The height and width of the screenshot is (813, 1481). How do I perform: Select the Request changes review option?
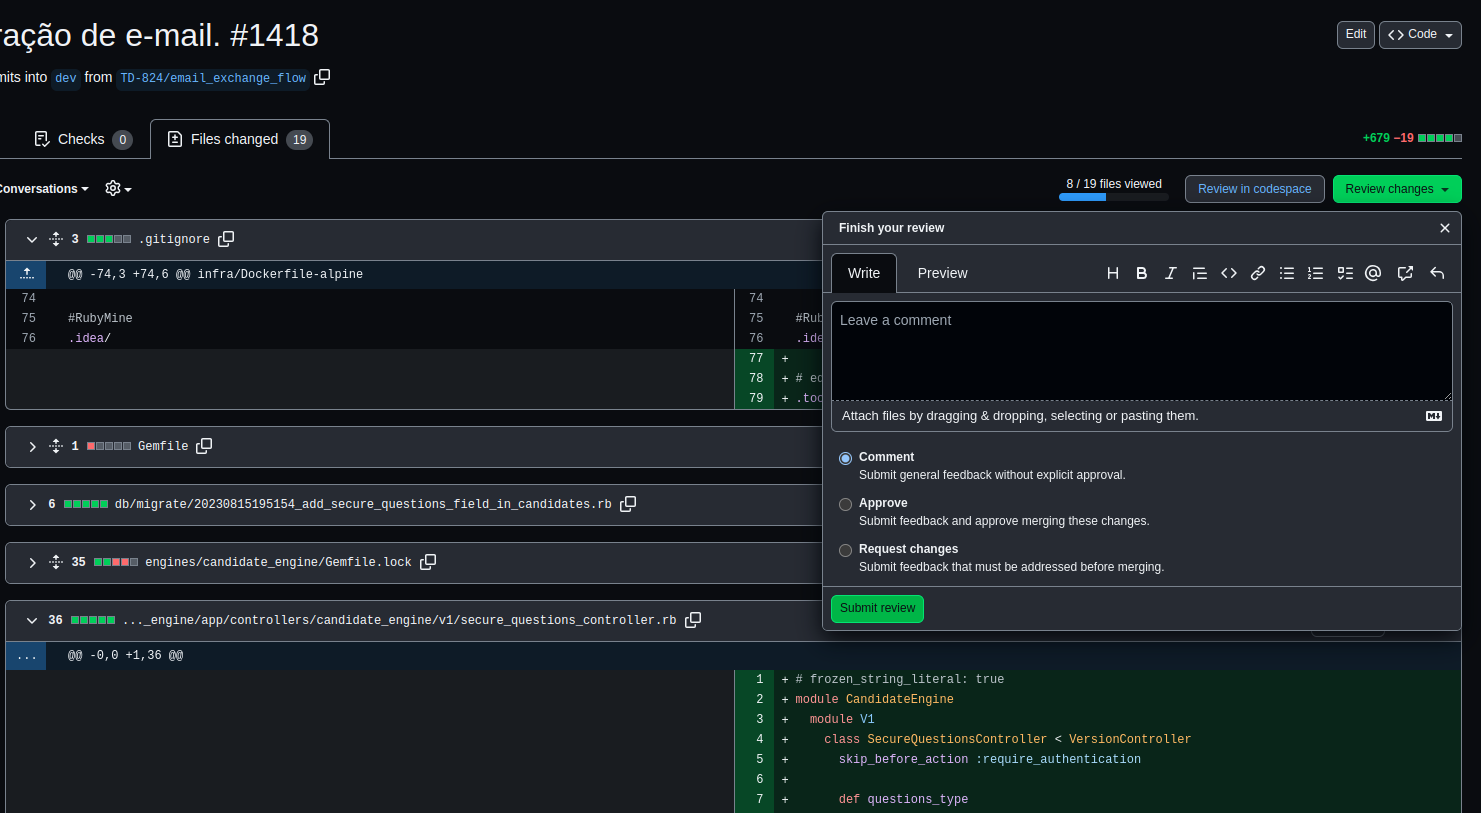pos(846,550)
